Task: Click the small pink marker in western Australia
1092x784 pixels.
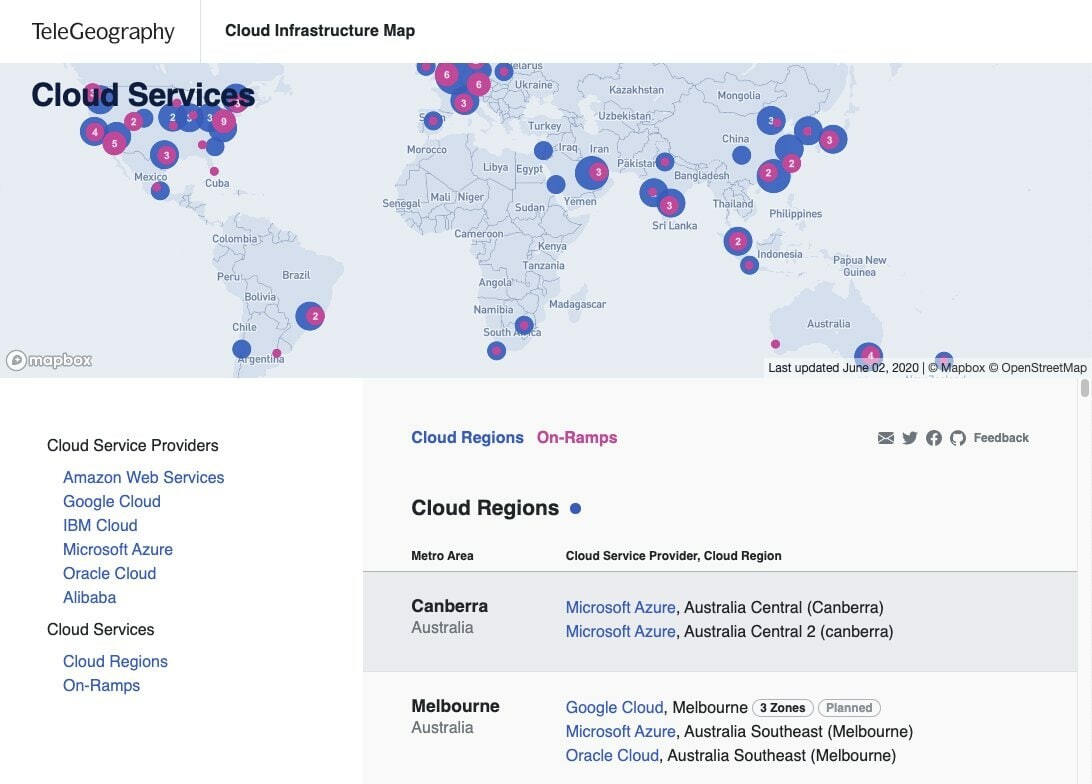Action: tap(775, 344)
